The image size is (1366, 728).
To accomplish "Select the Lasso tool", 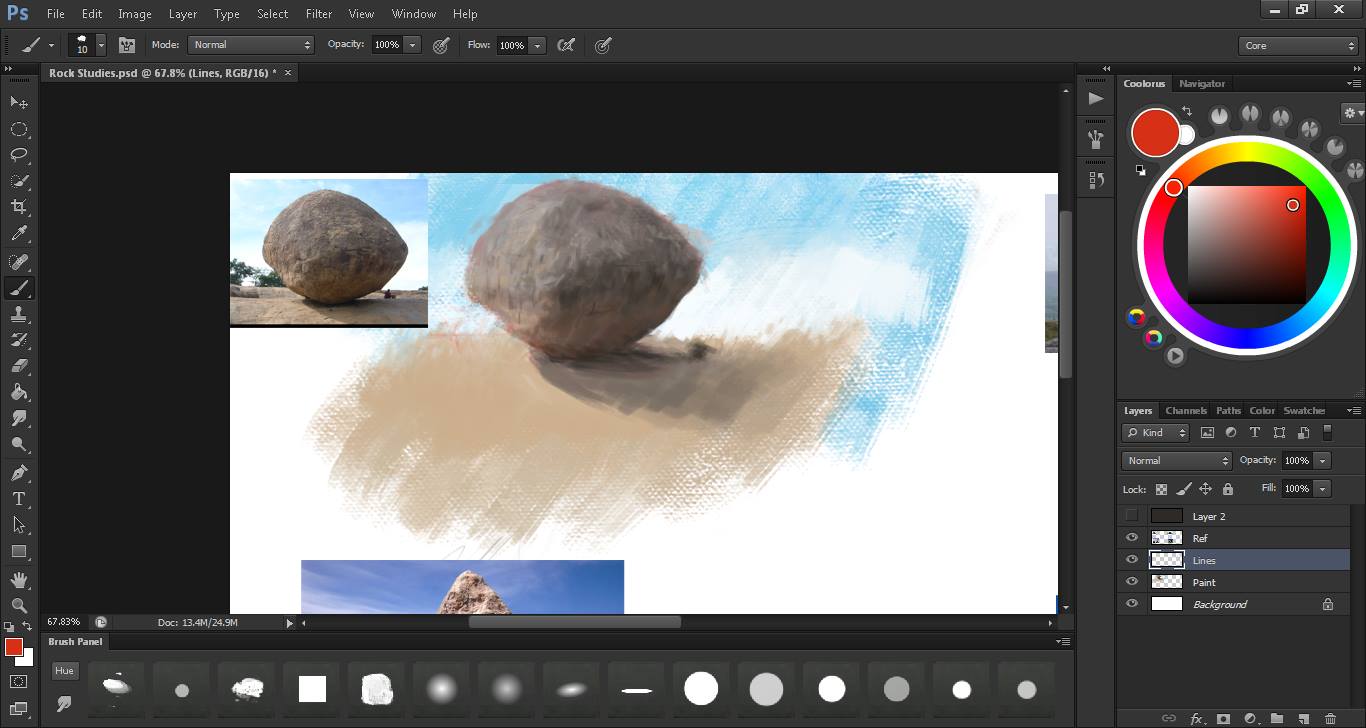I will (18, 155).
